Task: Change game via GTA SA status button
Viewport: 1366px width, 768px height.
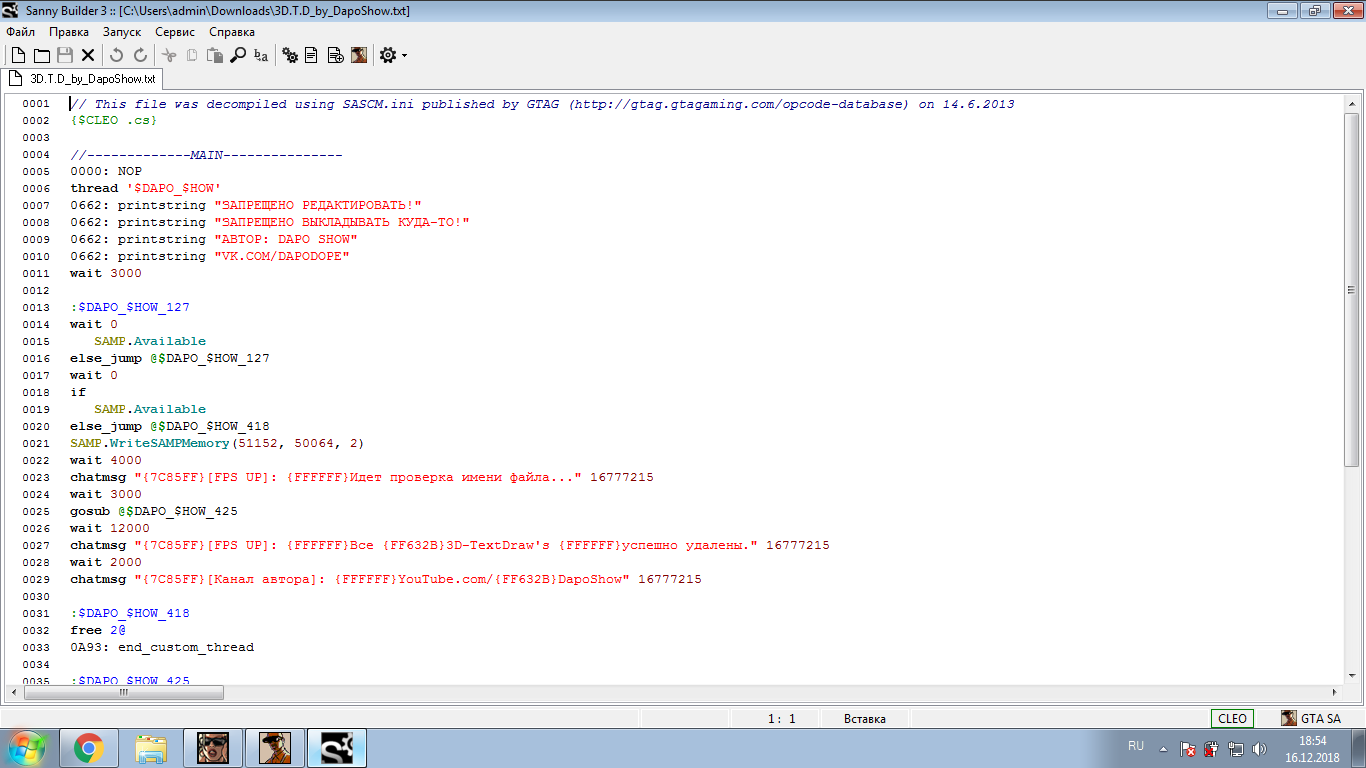Action: click(x=1311, y=718)
